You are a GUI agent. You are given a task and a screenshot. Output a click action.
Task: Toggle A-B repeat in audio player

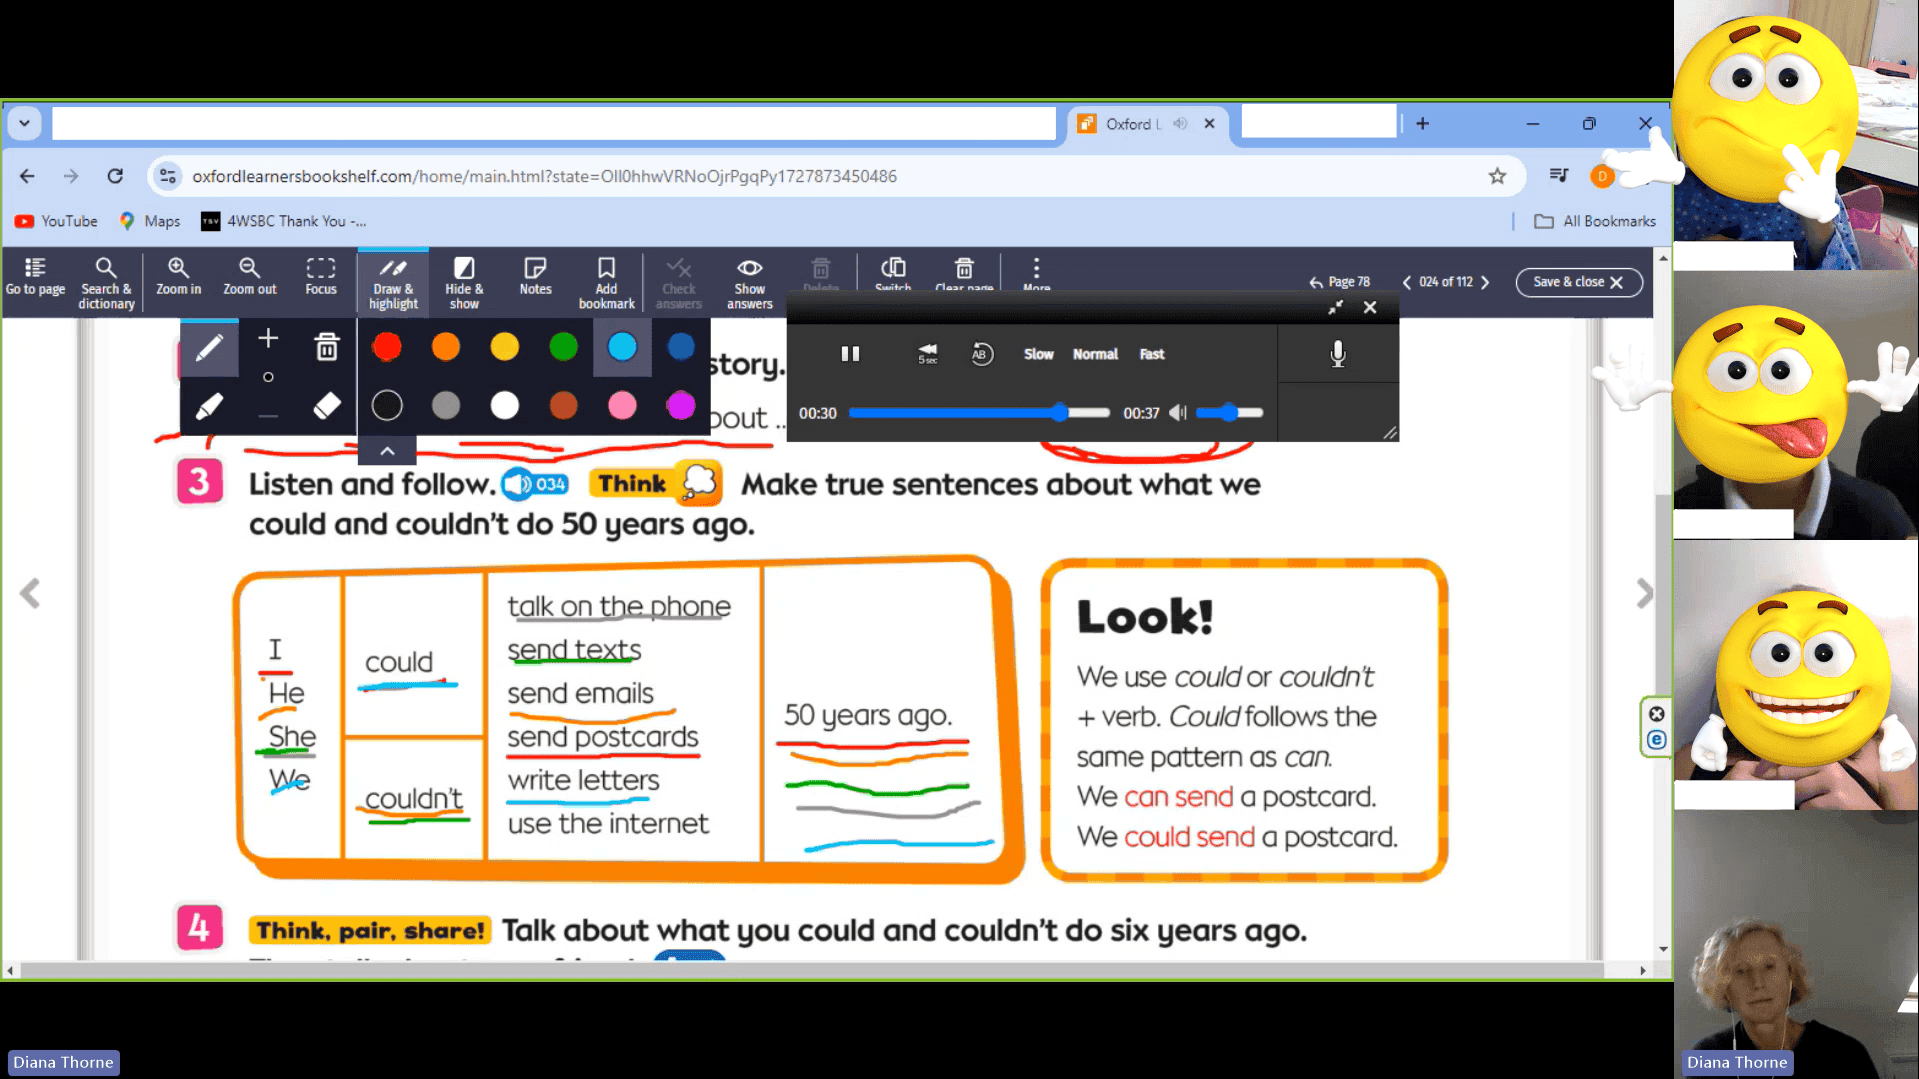[x=982, y=354]
